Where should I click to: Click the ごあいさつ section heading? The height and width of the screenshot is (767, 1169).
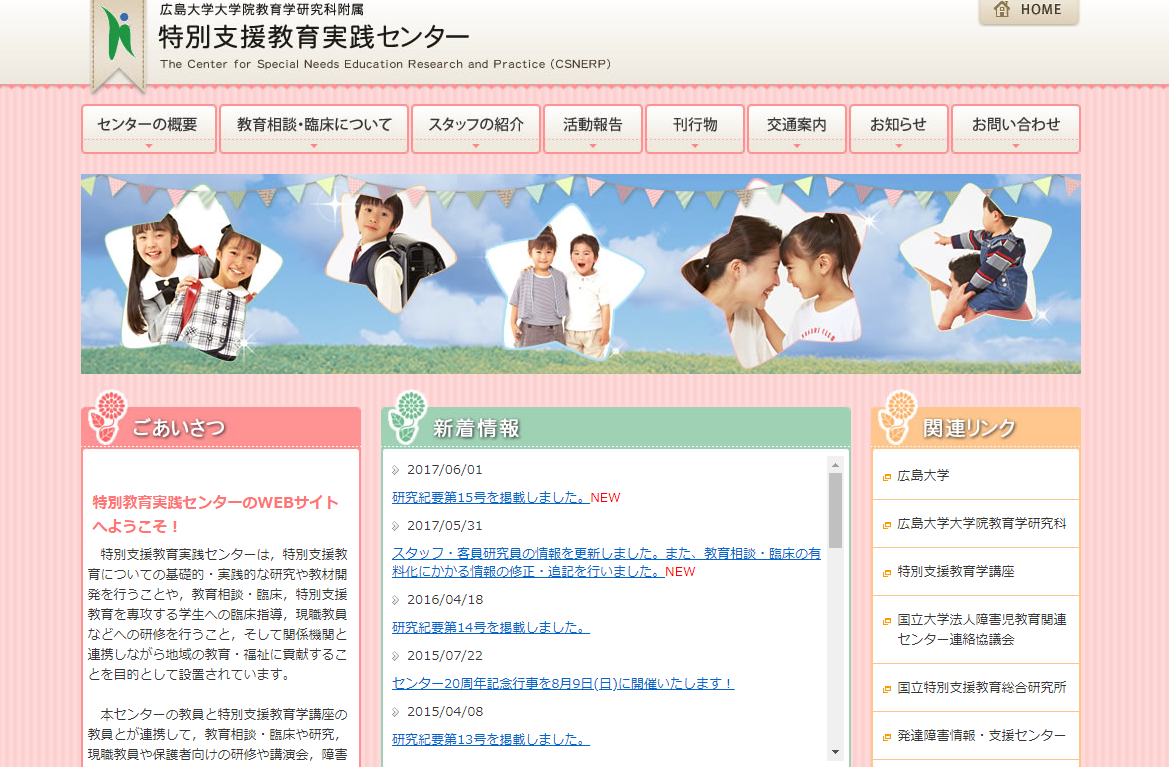point(179,428)
